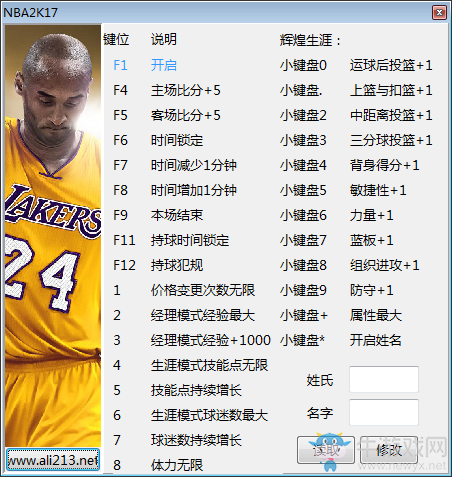The image size is (452, 477).
Task: Click the 生涯模式技能点无限 entry
Action: point(209,365)
